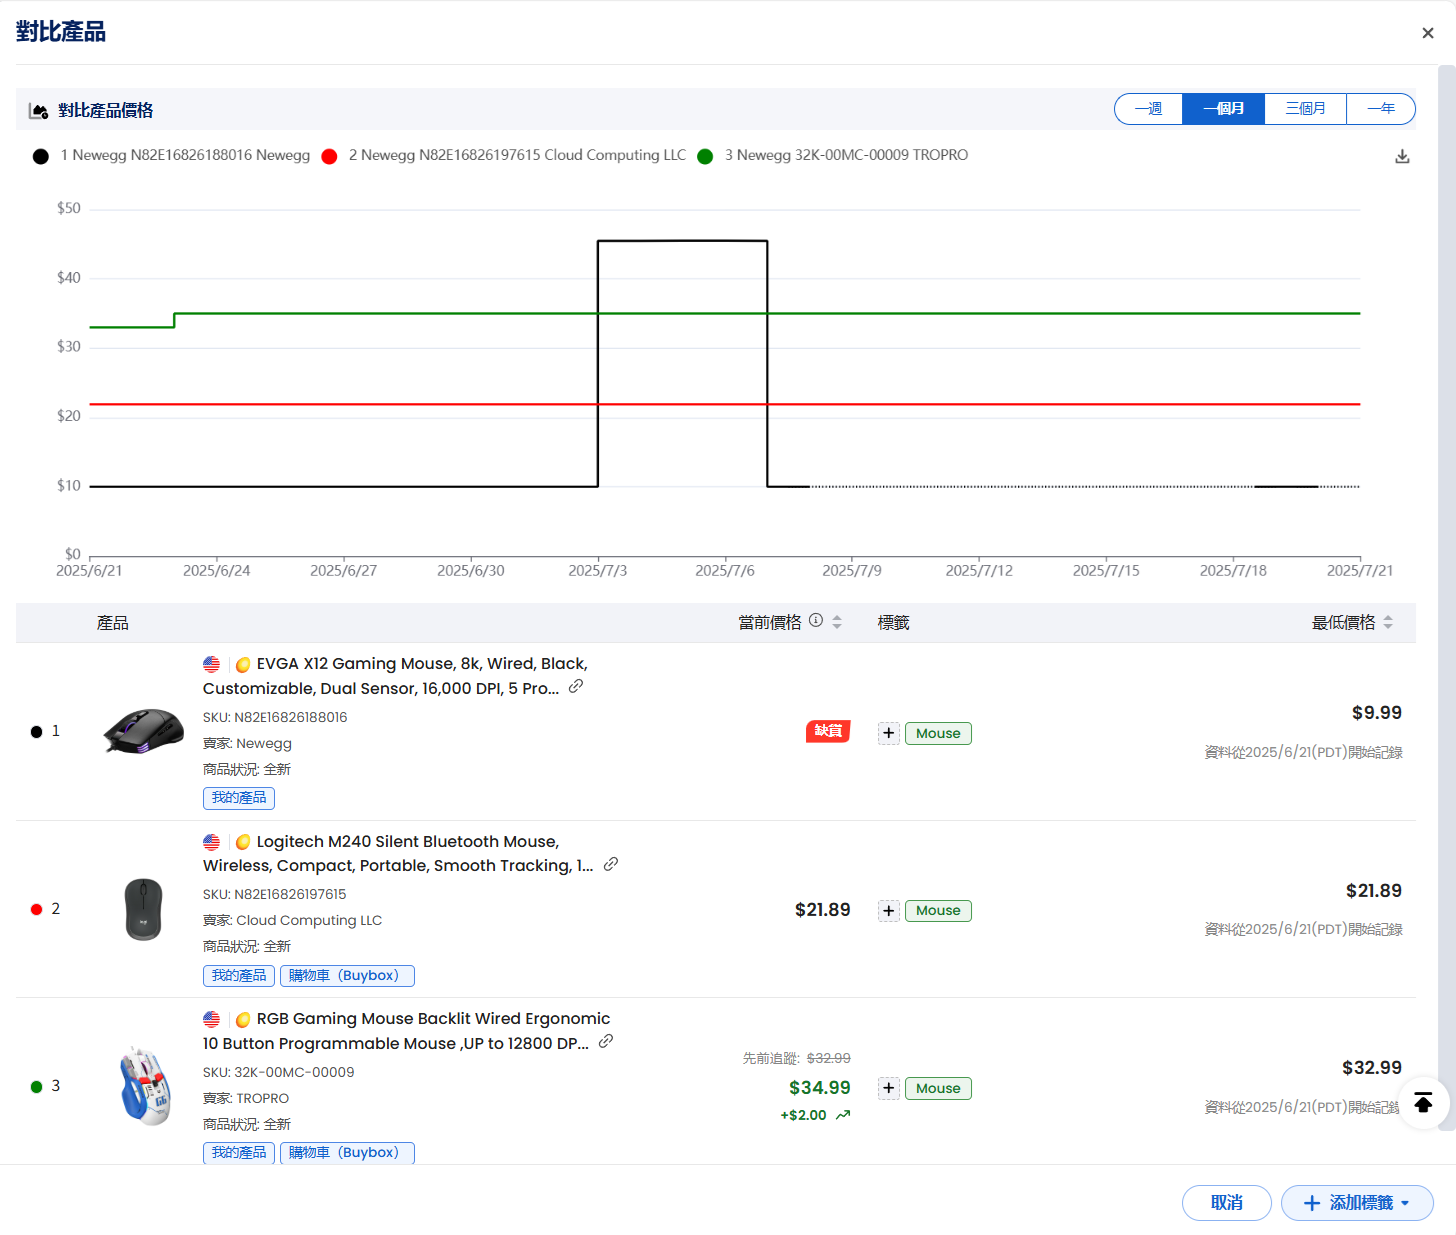Click the US flag icon on EVGA row
This screenshot has height=1235, width=1456.
click(x=211, y=664)
